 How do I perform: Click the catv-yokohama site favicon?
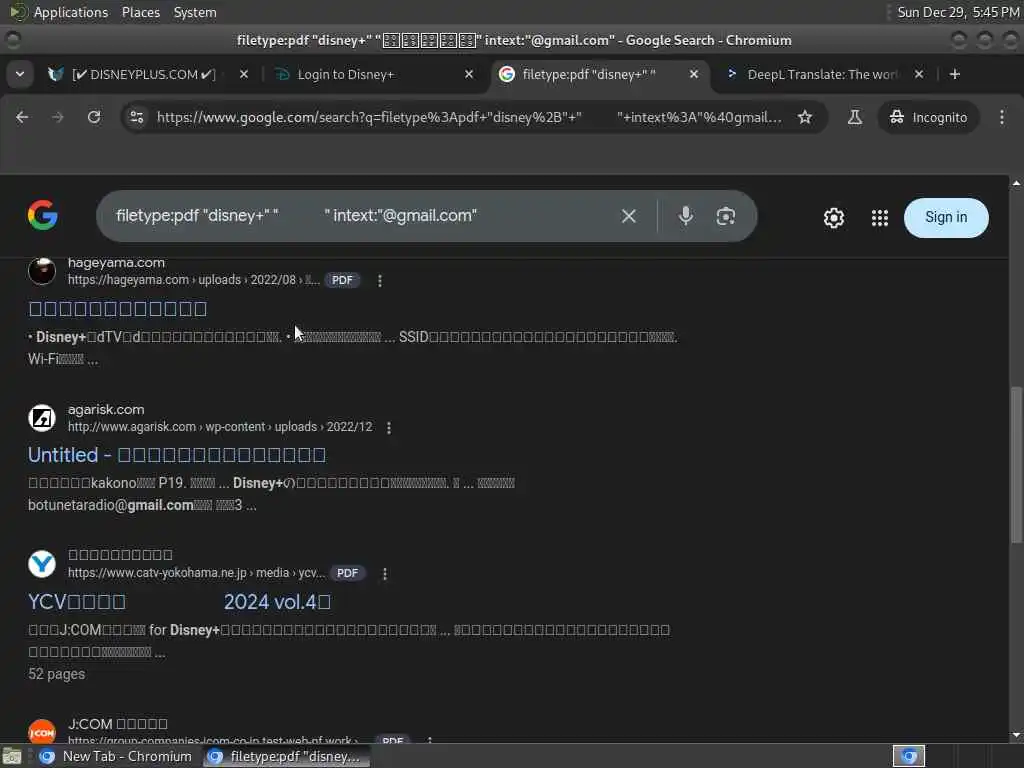click(x=42, y=564)
